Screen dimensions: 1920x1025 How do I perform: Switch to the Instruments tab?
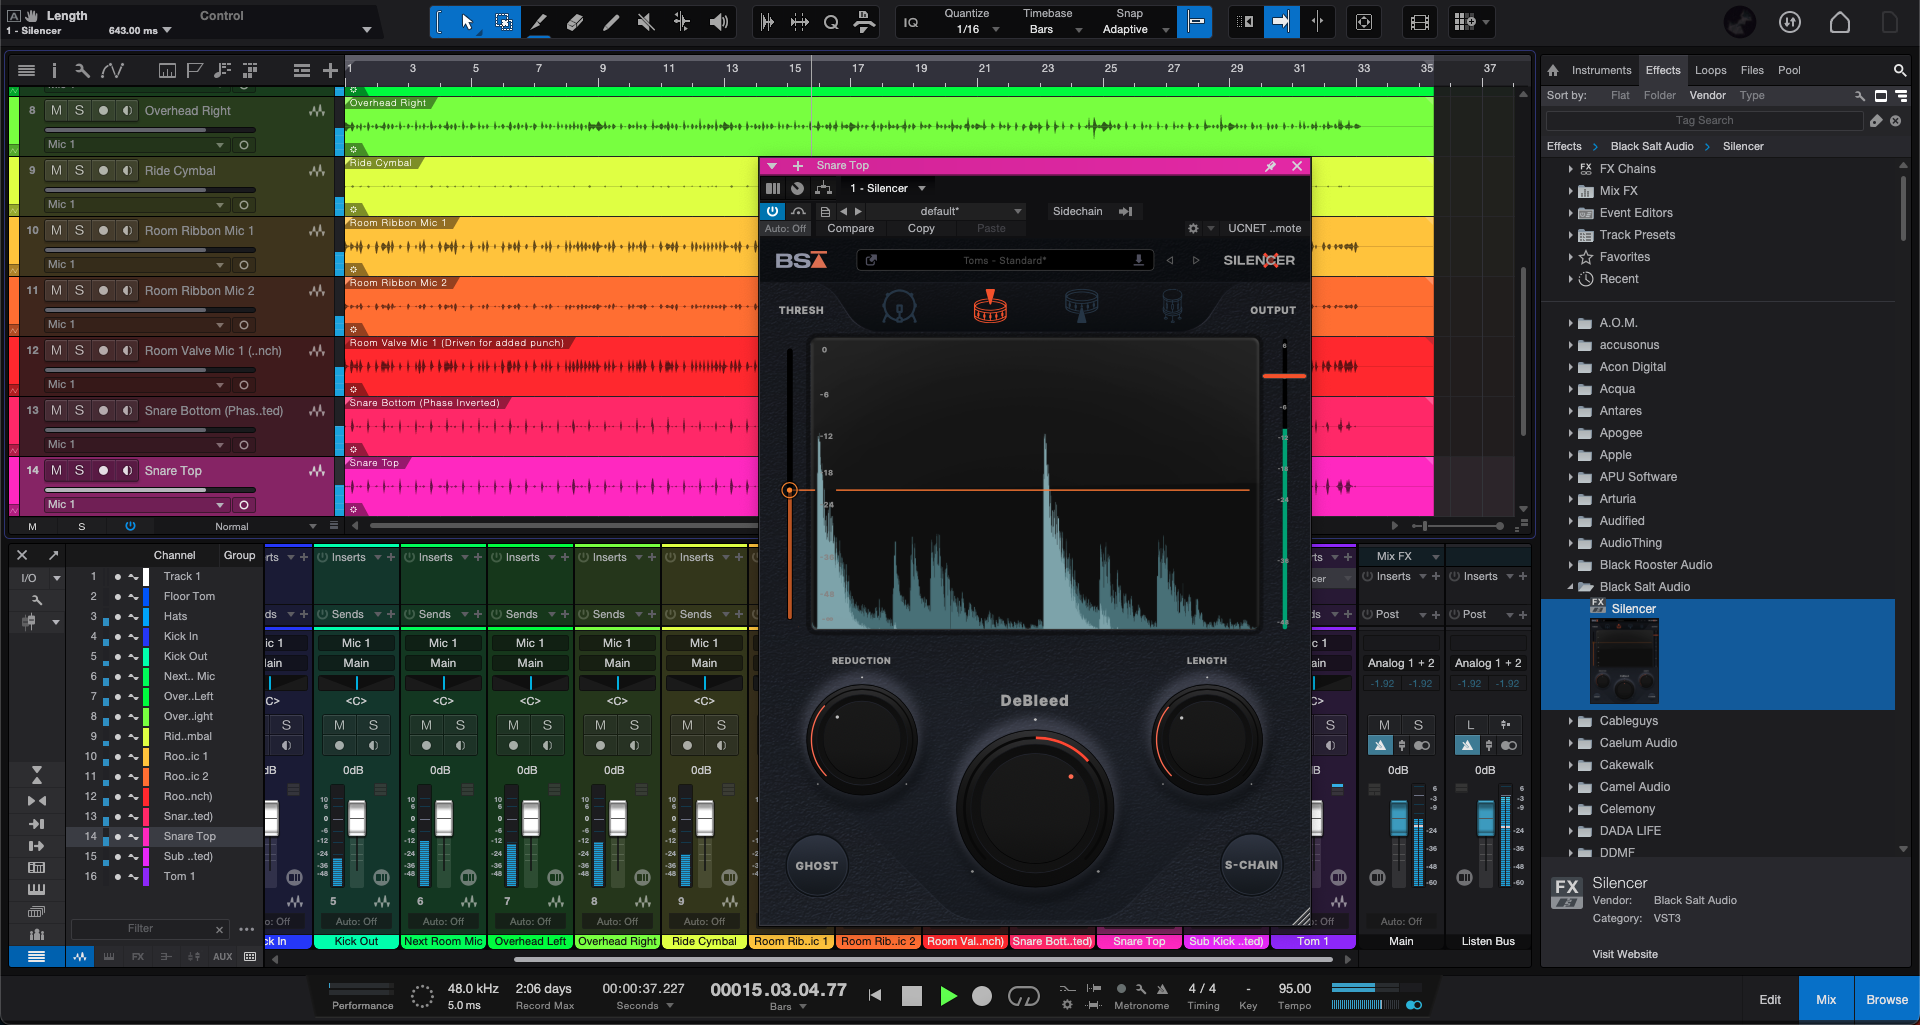[1601, 70]
